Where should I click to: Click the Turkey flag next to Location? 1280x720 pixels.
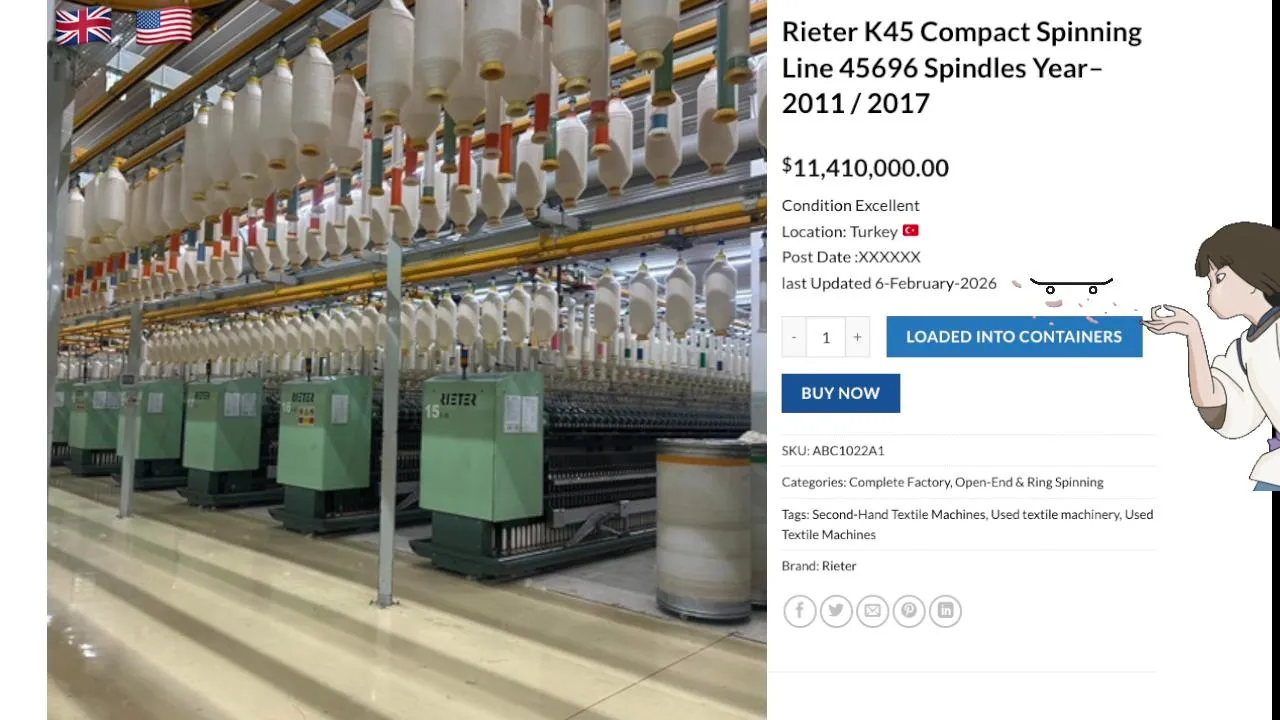click(x=910, y=231)
